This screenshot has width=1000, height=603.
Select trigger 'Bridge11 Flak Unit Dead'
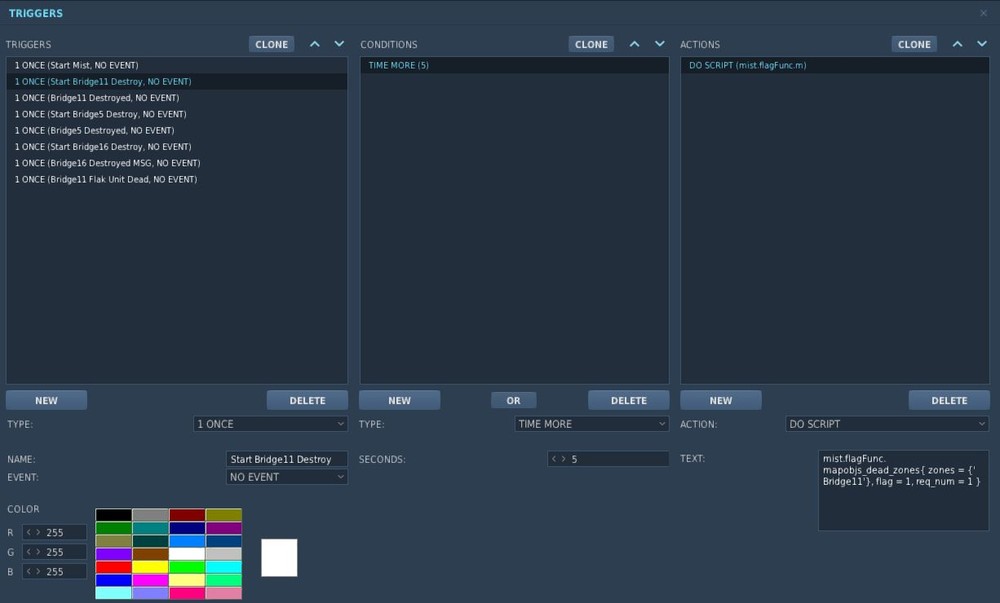coord(177,179)
